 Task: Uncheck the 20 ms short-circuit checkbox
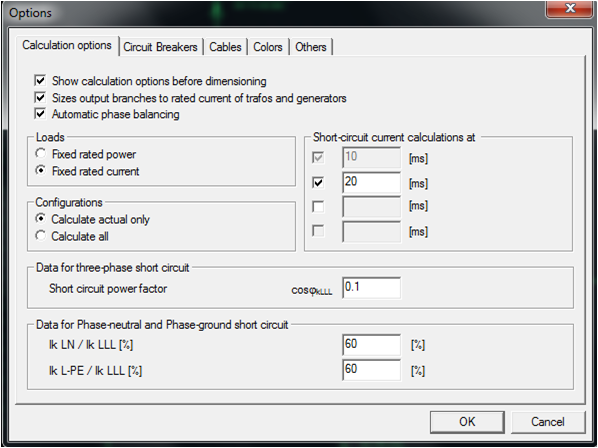click(x=318, y=183)
